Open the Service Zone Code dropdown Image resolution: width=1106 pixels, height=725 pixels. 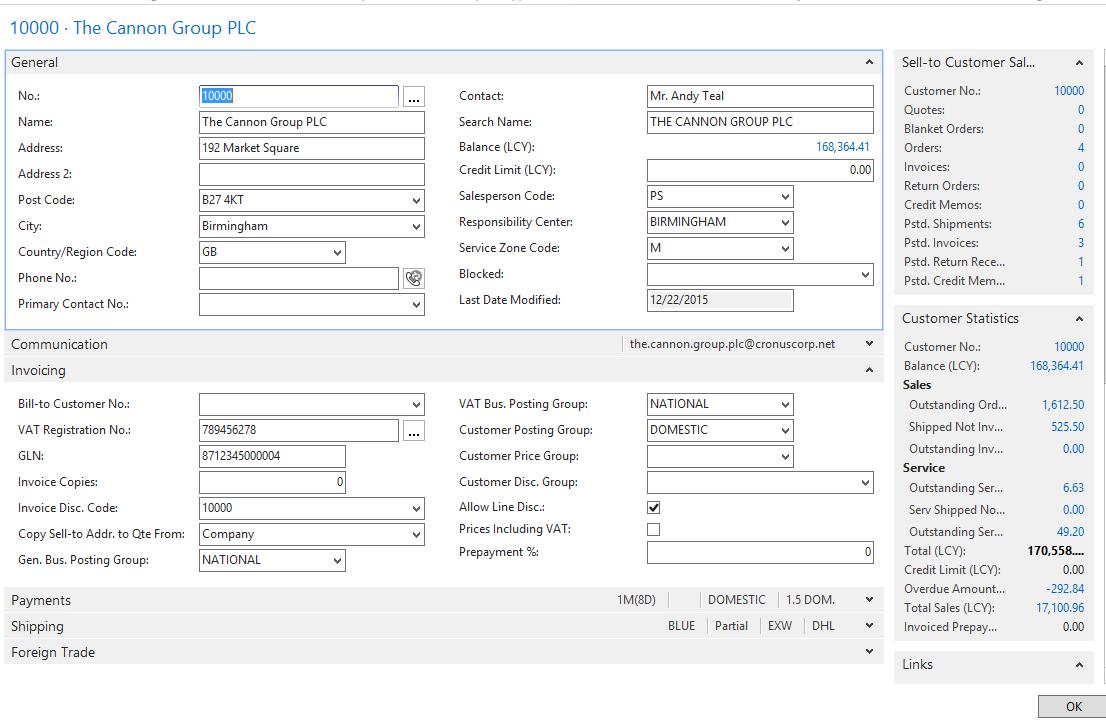click(785, 248)
